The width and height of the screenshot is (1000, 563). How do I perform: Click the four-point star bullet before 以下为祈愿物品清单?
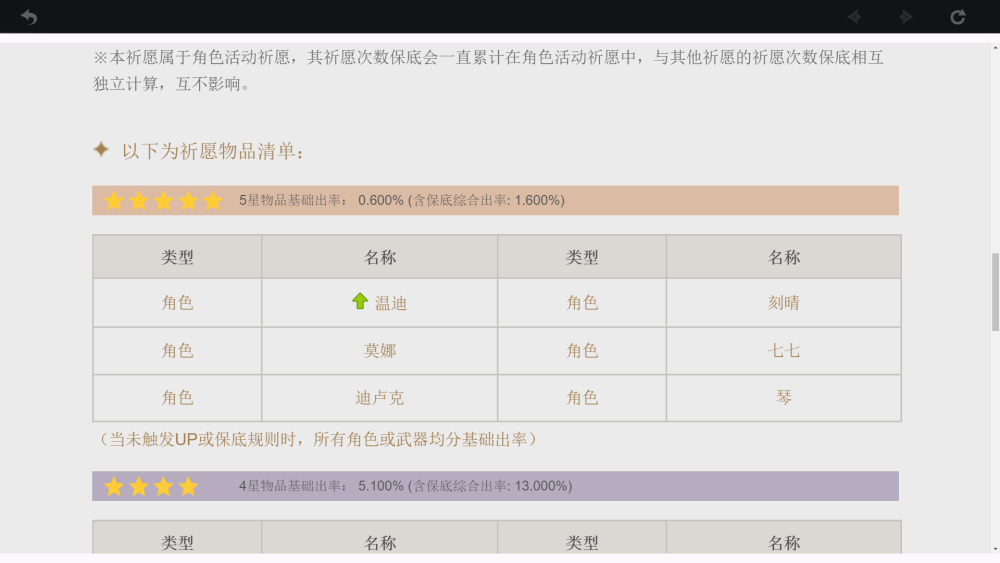click(101, 150)
